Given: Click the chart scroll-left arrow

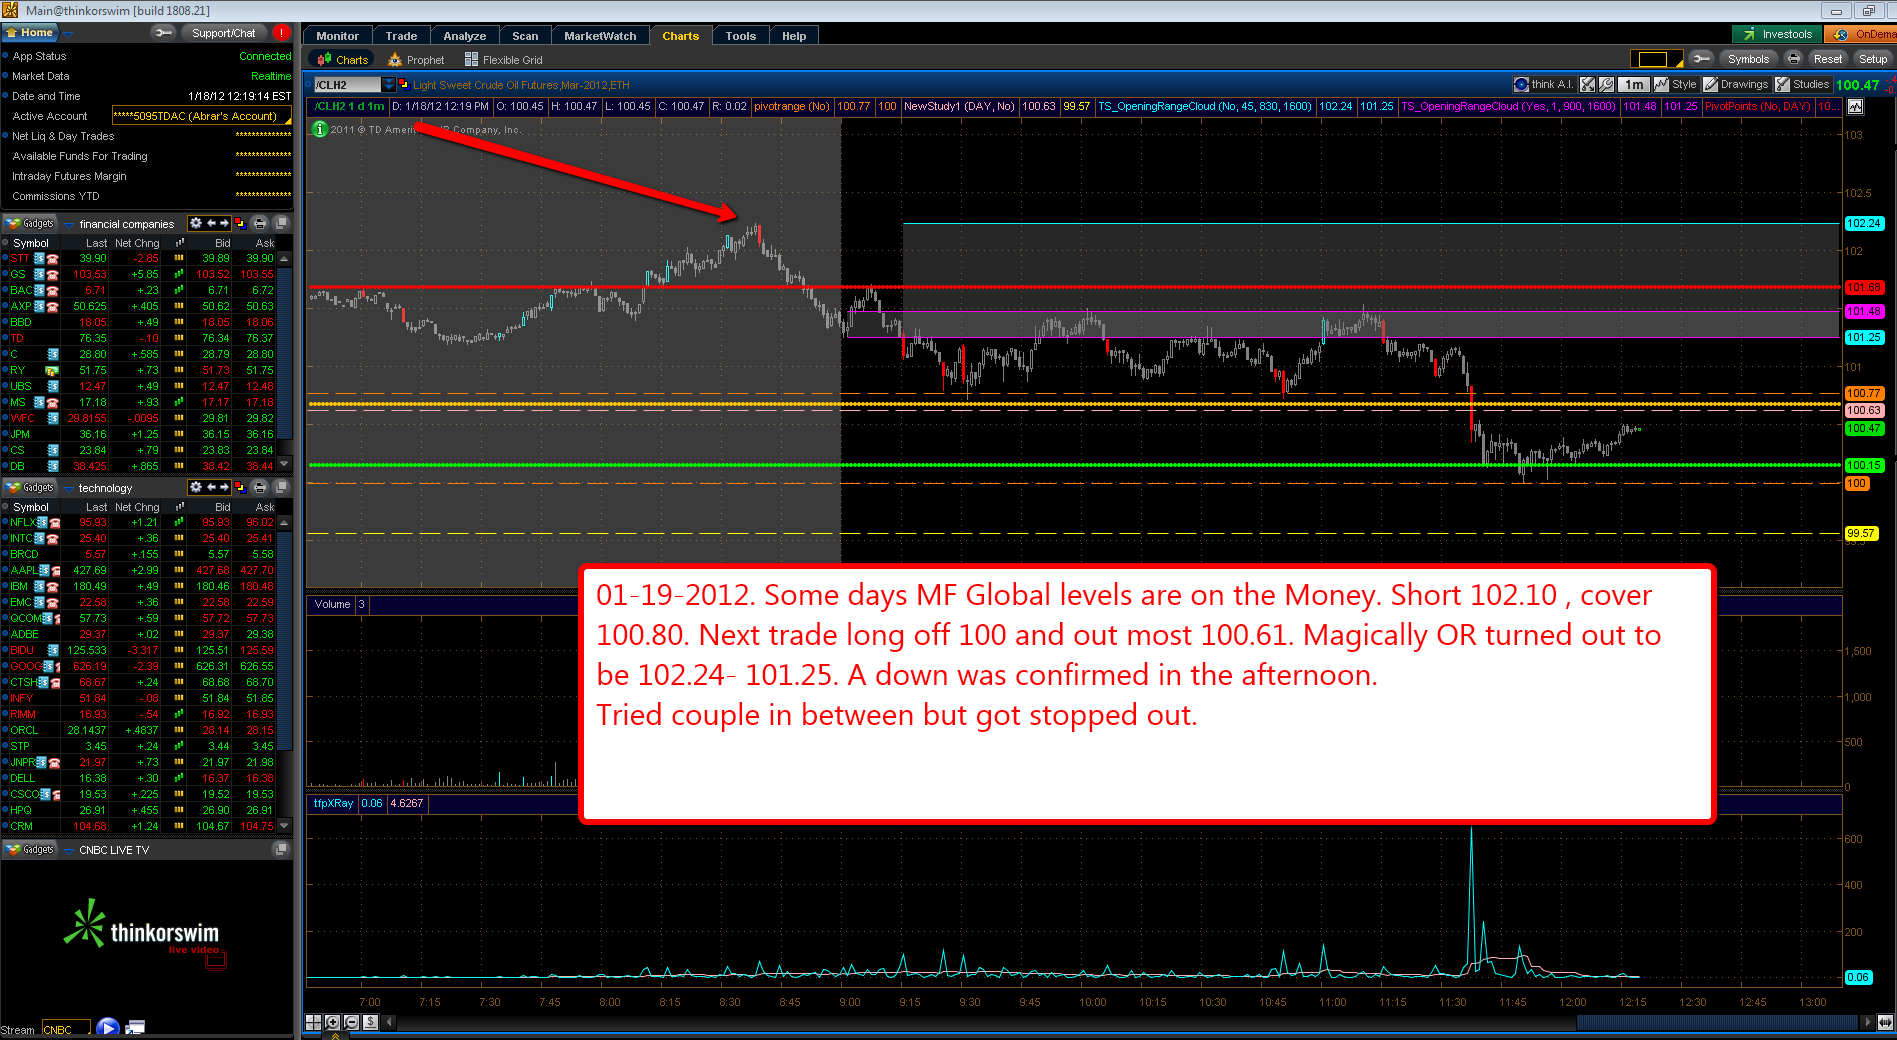Looking at the screenshot, I should 389,1022.
